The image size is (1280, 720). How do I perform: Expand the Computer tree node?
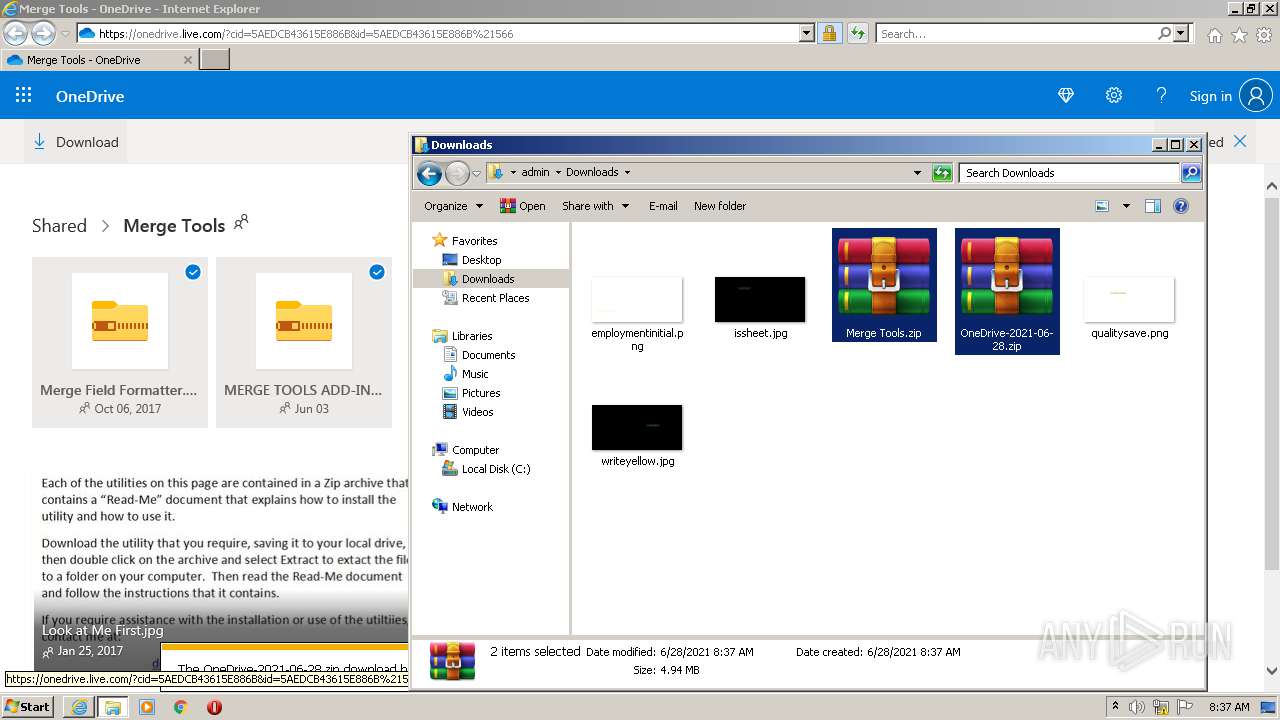click(475, 450)
